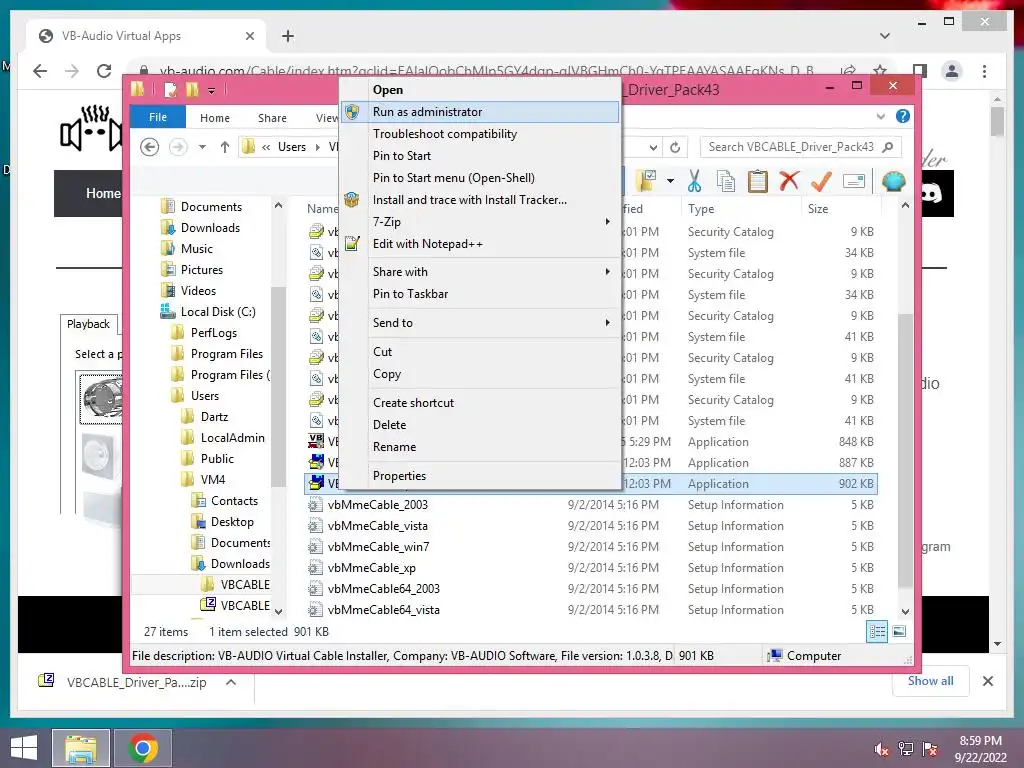Click the orange checkmark toolbar icon
1024x768 pixels.
click(x=821, y=181)
